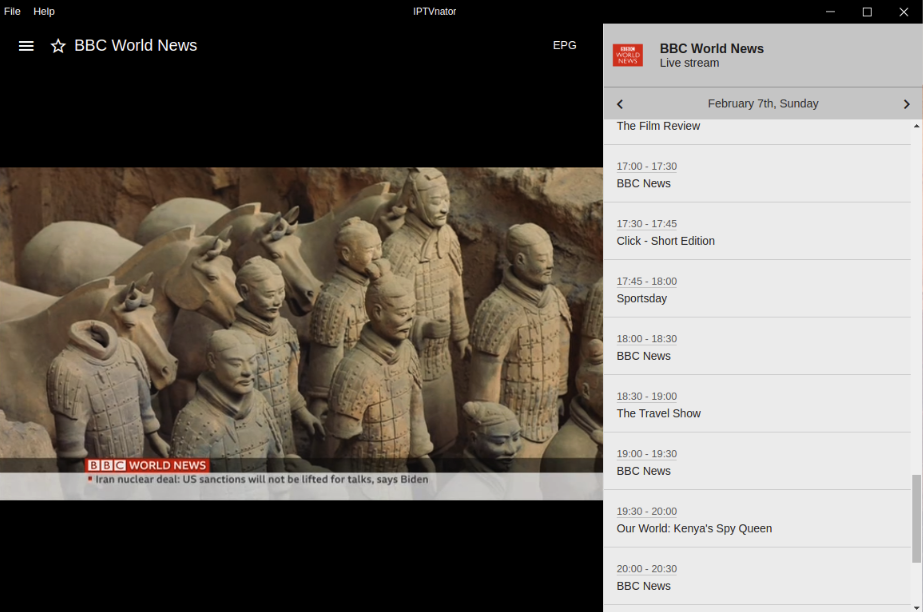Select The Travel Show program

[x=757, y=404]
